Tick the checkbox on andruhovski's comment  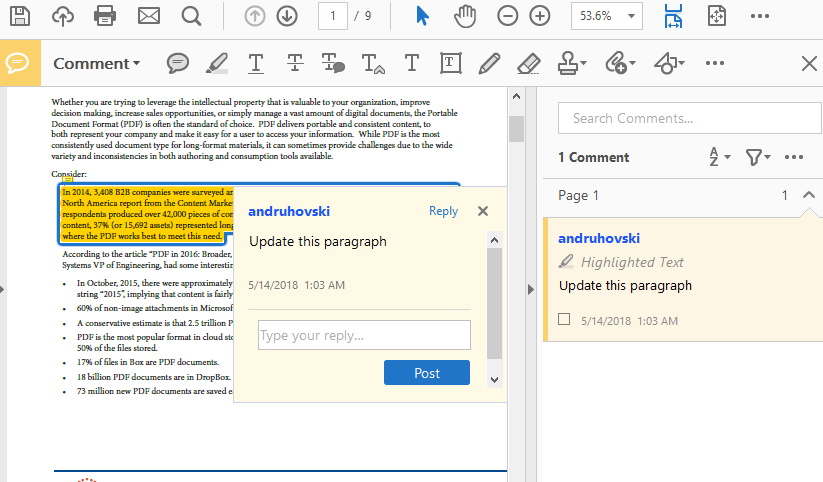point(564,319)
